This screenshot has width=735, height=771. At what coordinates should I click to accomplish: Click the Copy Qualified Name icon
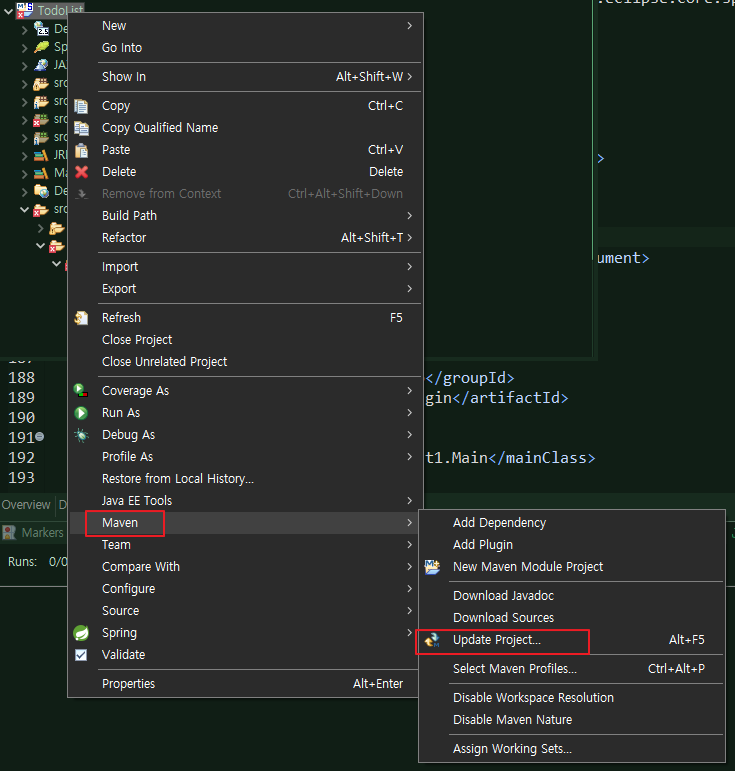pyautogui.click(x=81, y=128)
